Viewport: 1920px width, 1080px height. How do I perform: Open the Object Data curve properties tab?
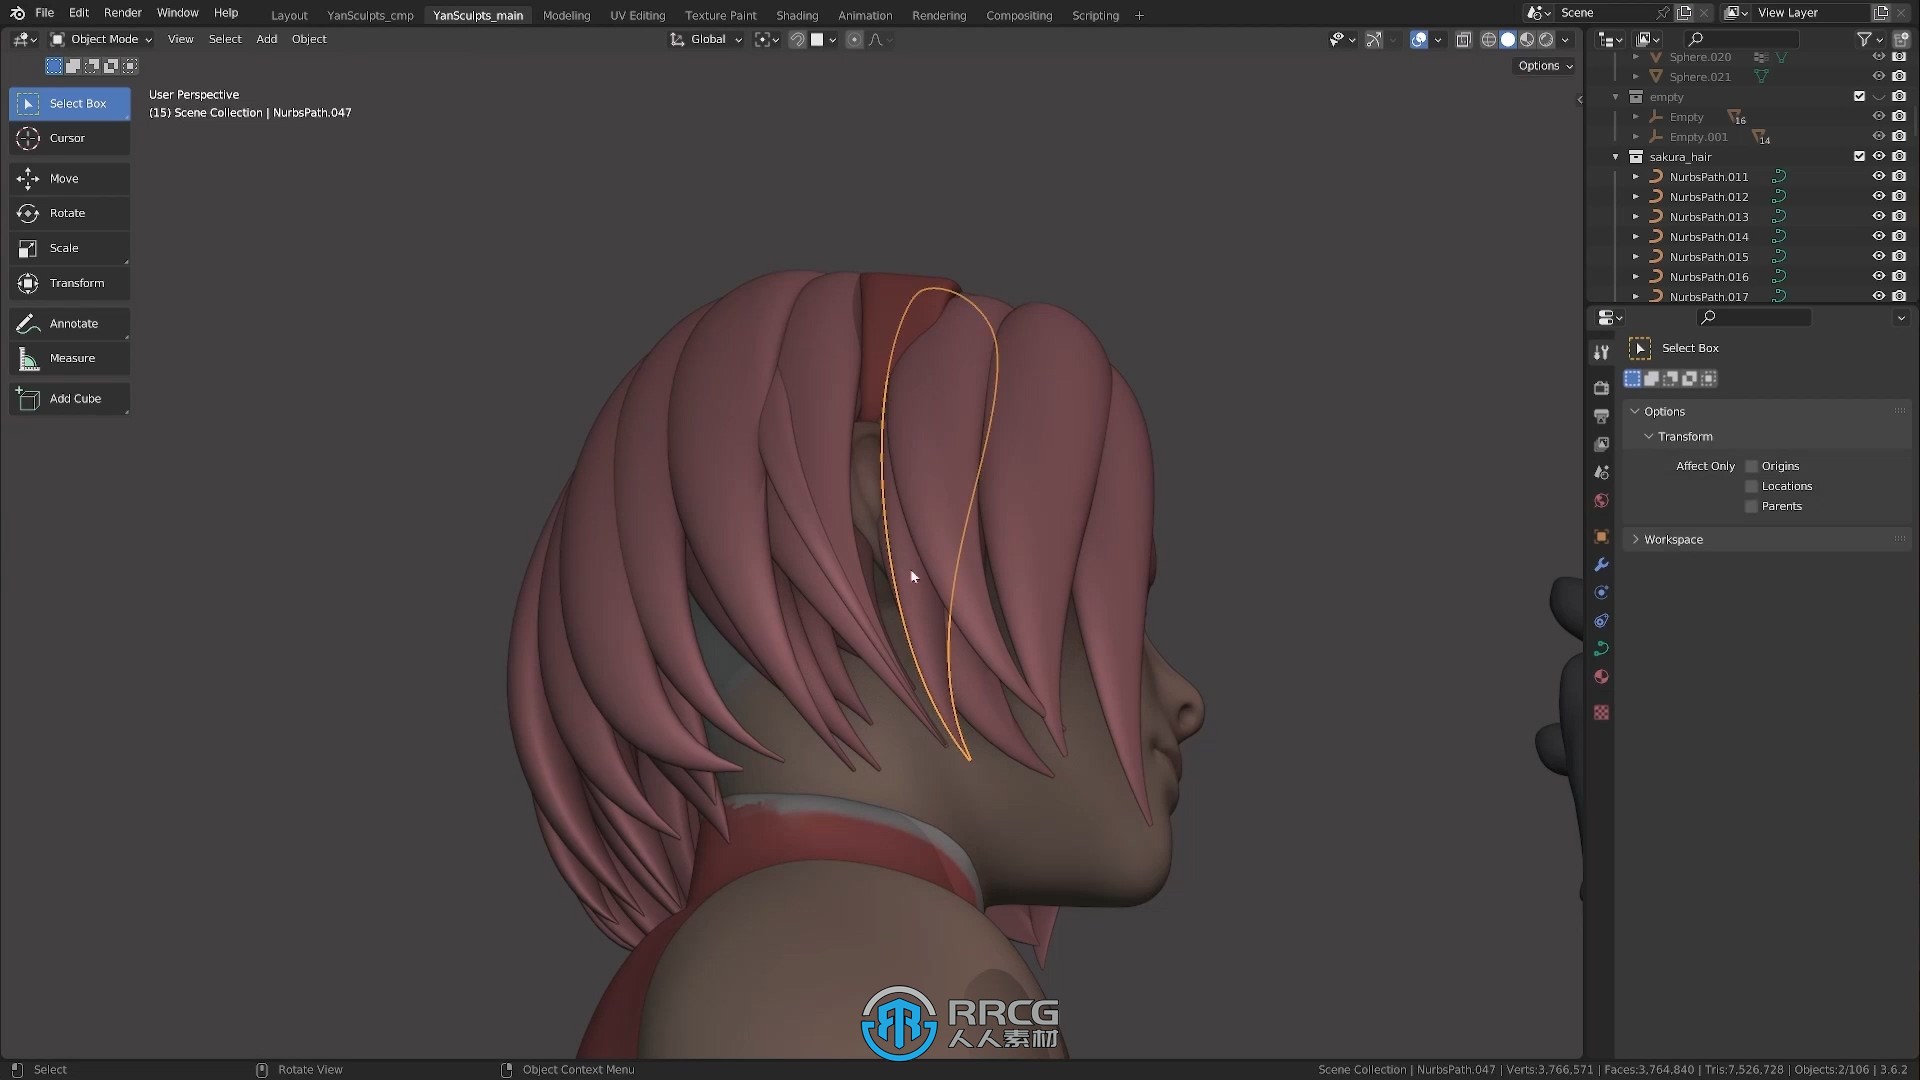pyautogui.click(x=1601, y=649)
